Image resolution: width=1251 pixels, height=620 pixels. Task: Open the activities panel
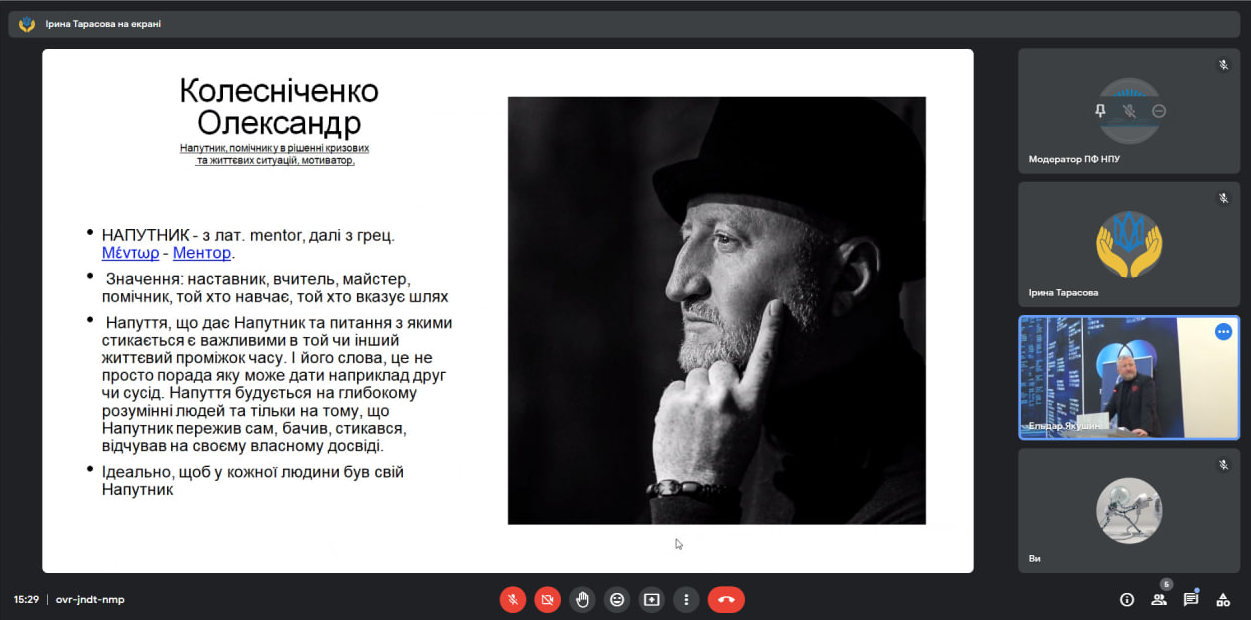click(x=1223, y=599)
